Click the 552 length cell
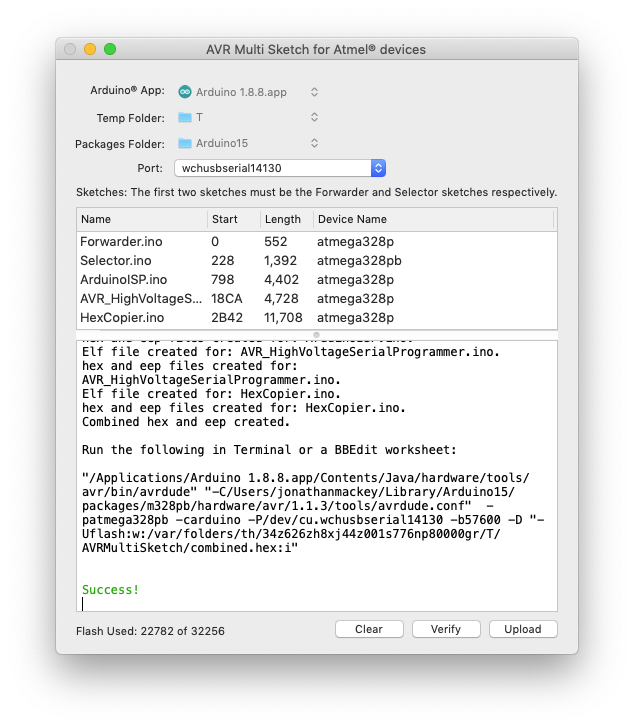 [x=276, y=241]
